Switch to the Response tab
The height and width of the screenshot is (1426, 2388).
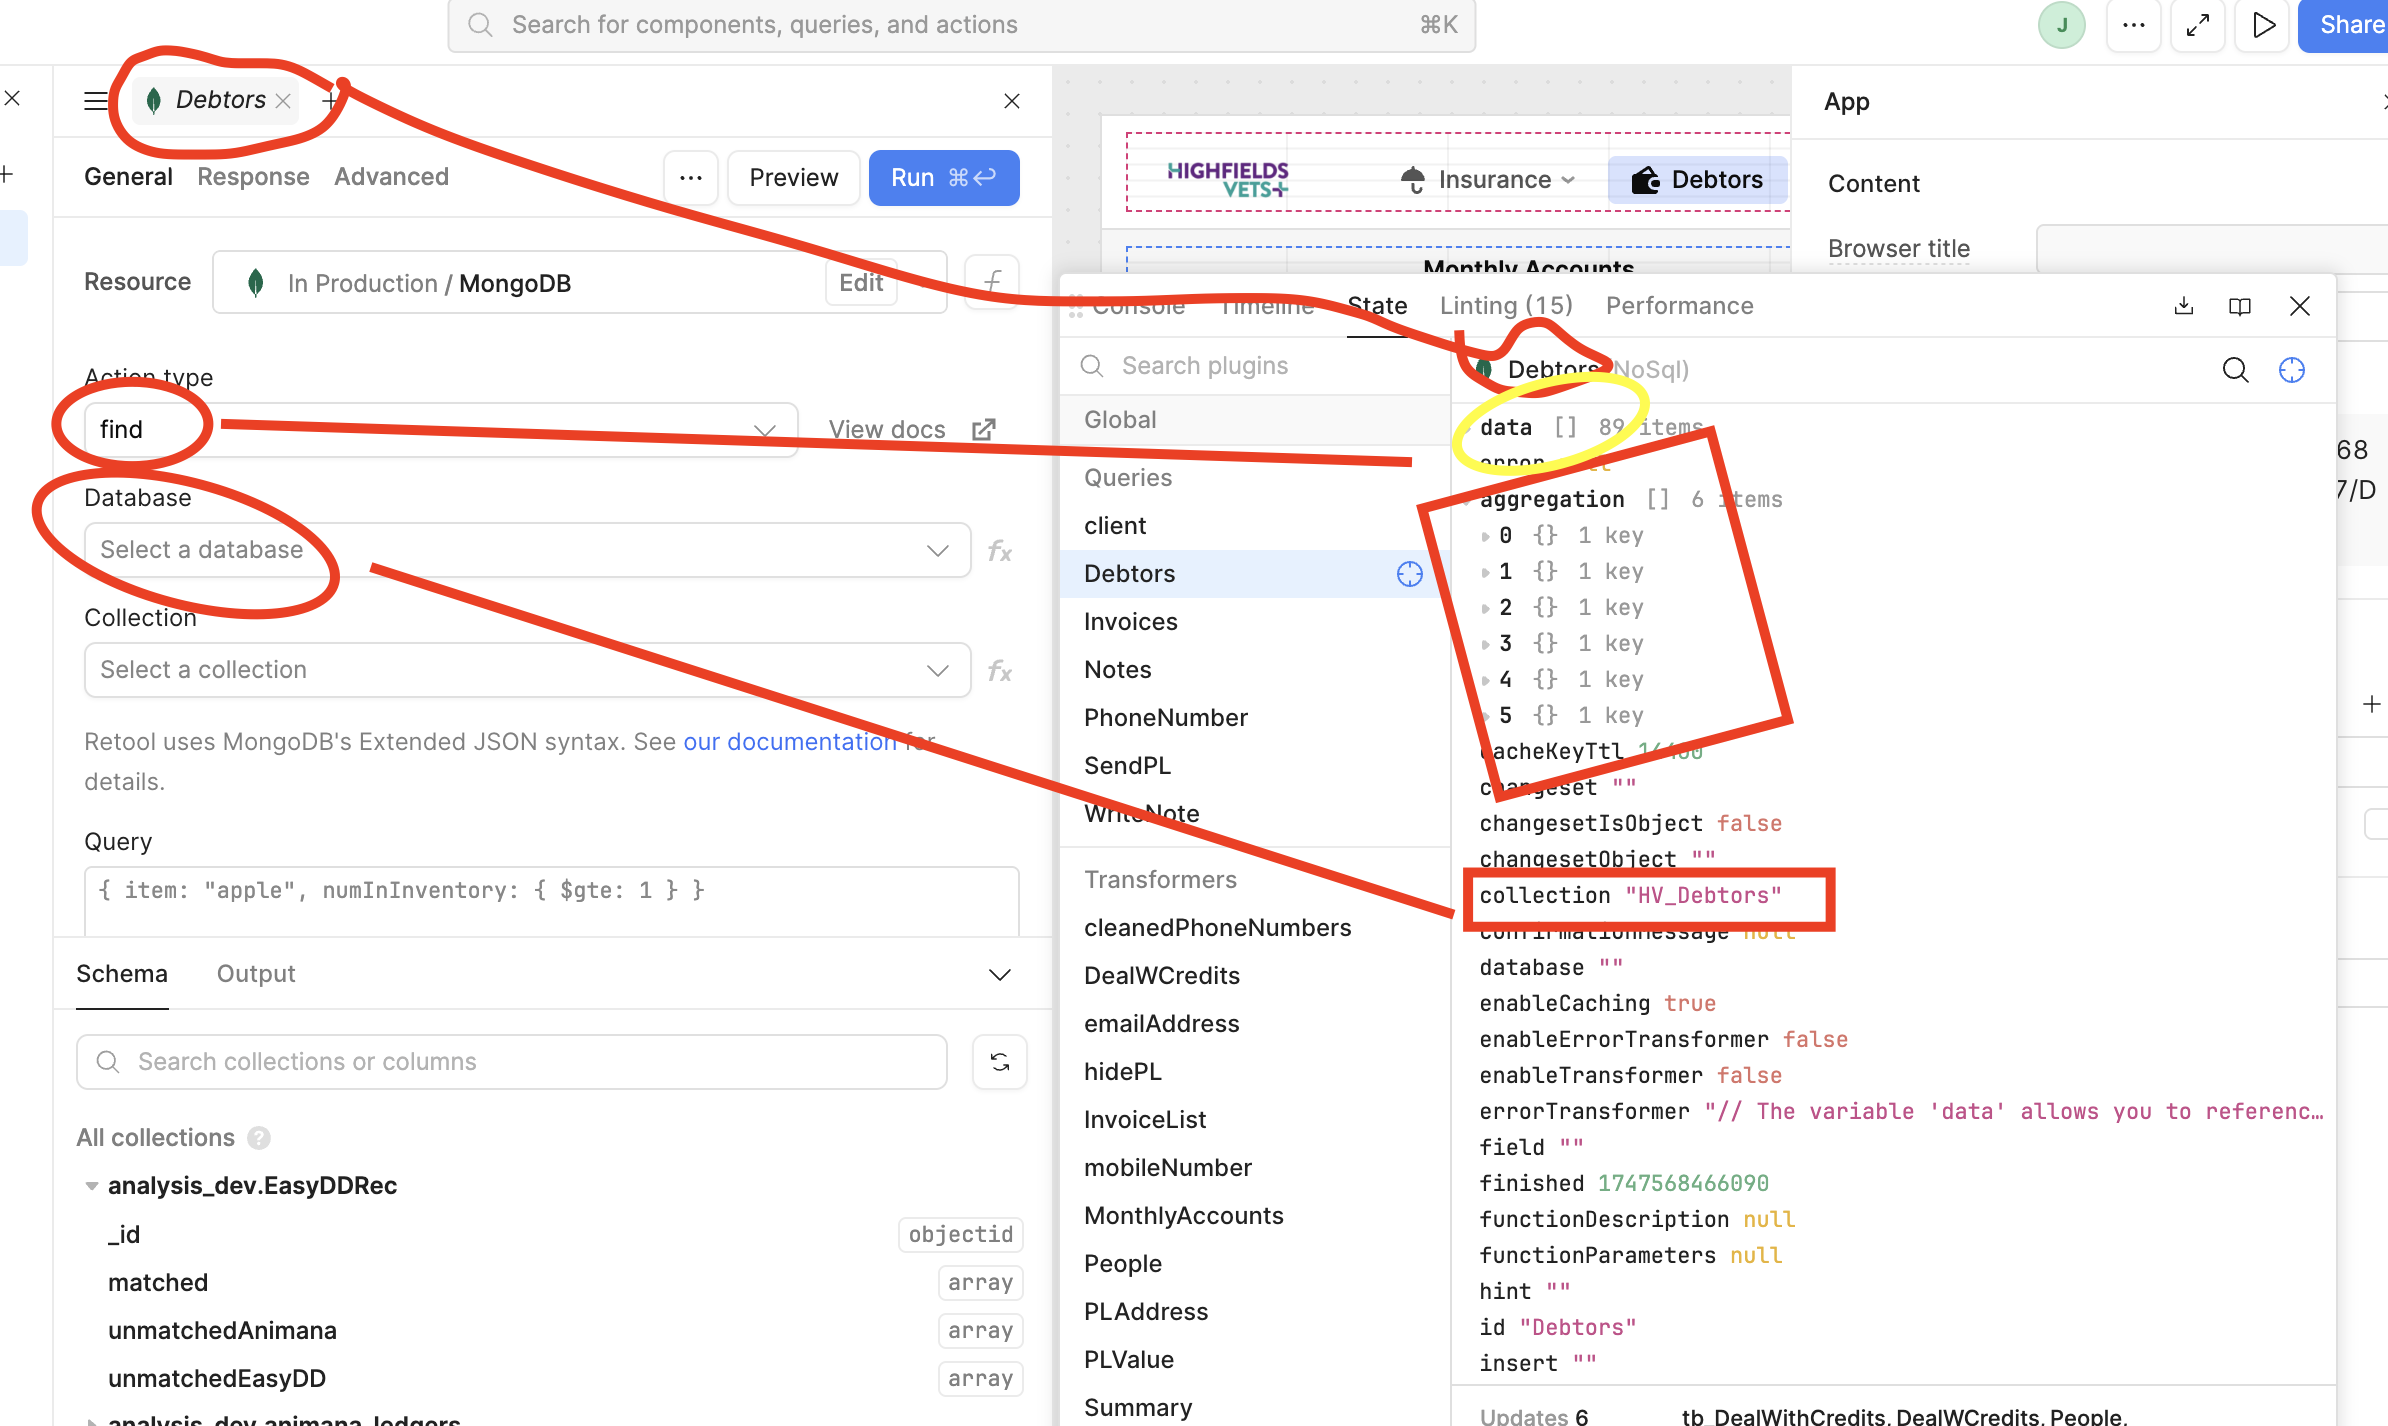click(253, 177)
